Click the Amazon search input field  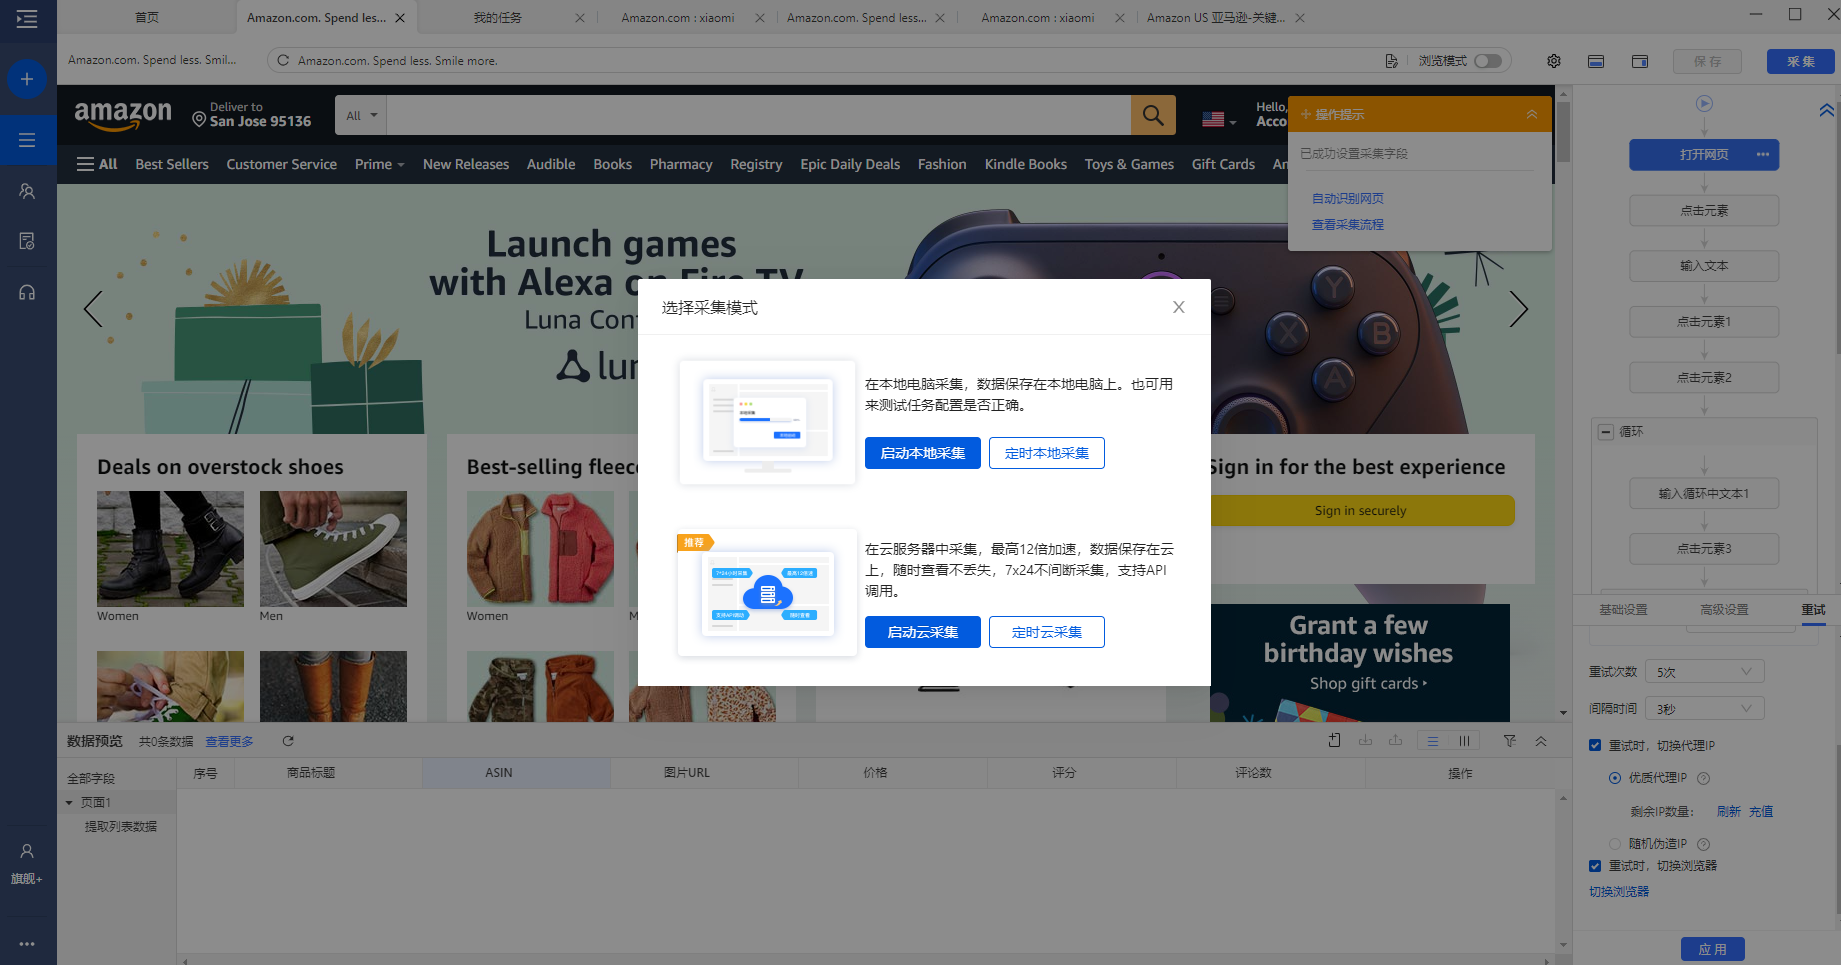[x=759, y=115]
